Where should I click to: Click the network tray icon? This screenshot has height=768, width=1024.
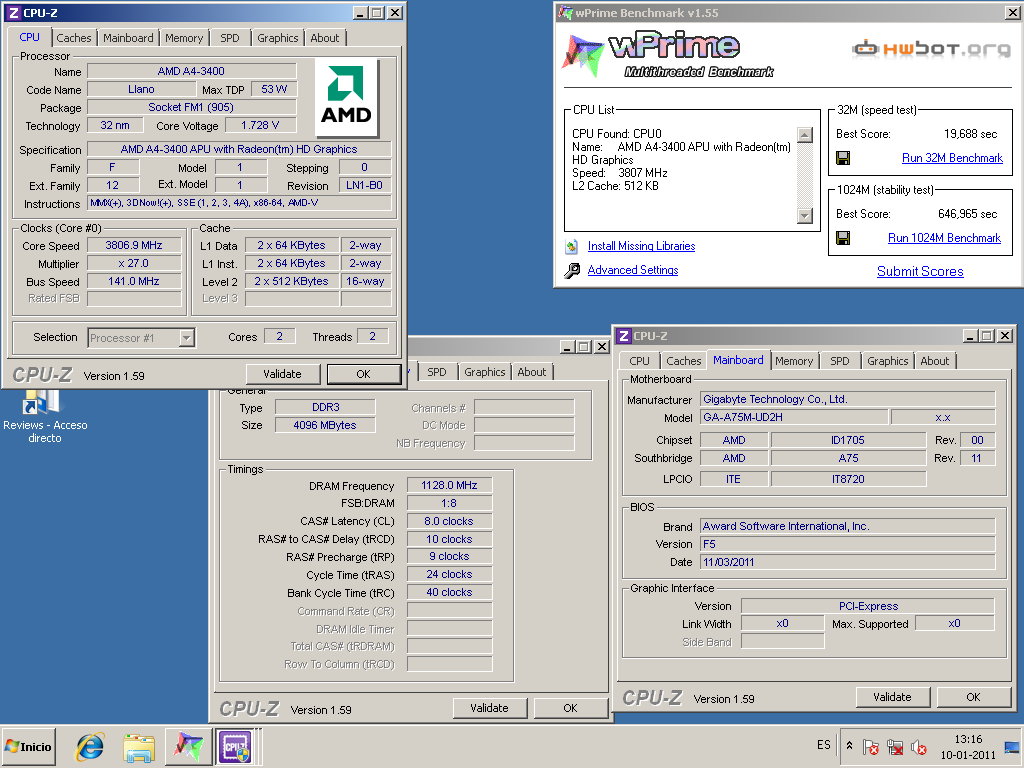[x=895, y=746]
